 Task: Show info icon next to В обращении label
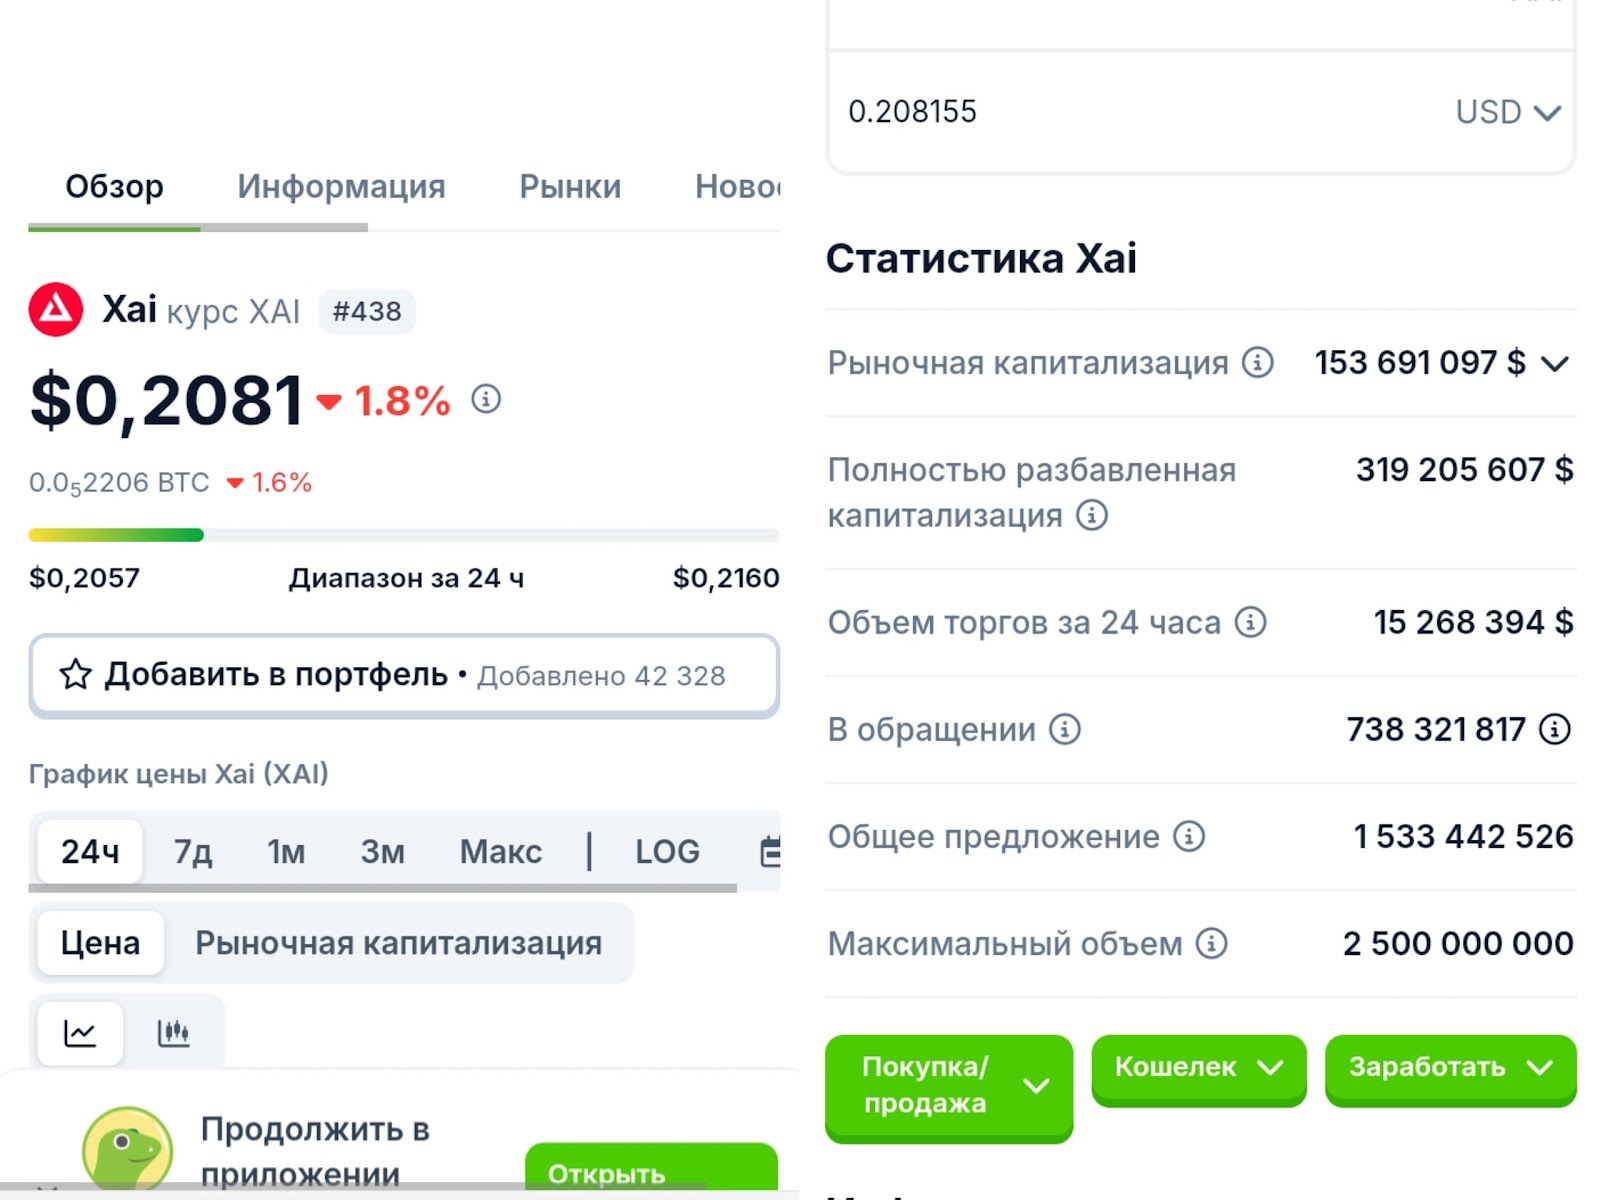(x=1065, y=729)
